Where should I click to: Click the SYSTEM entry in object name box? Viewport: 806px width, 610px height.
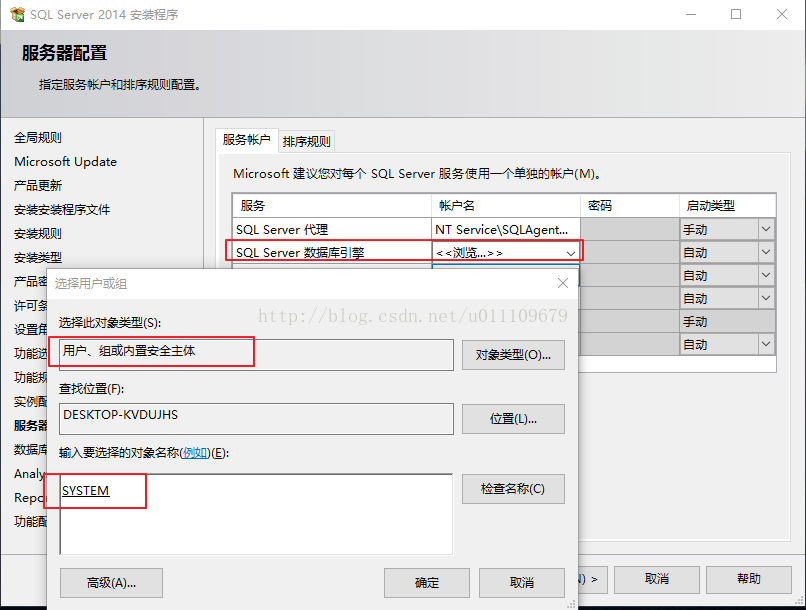tap(85, 491)
